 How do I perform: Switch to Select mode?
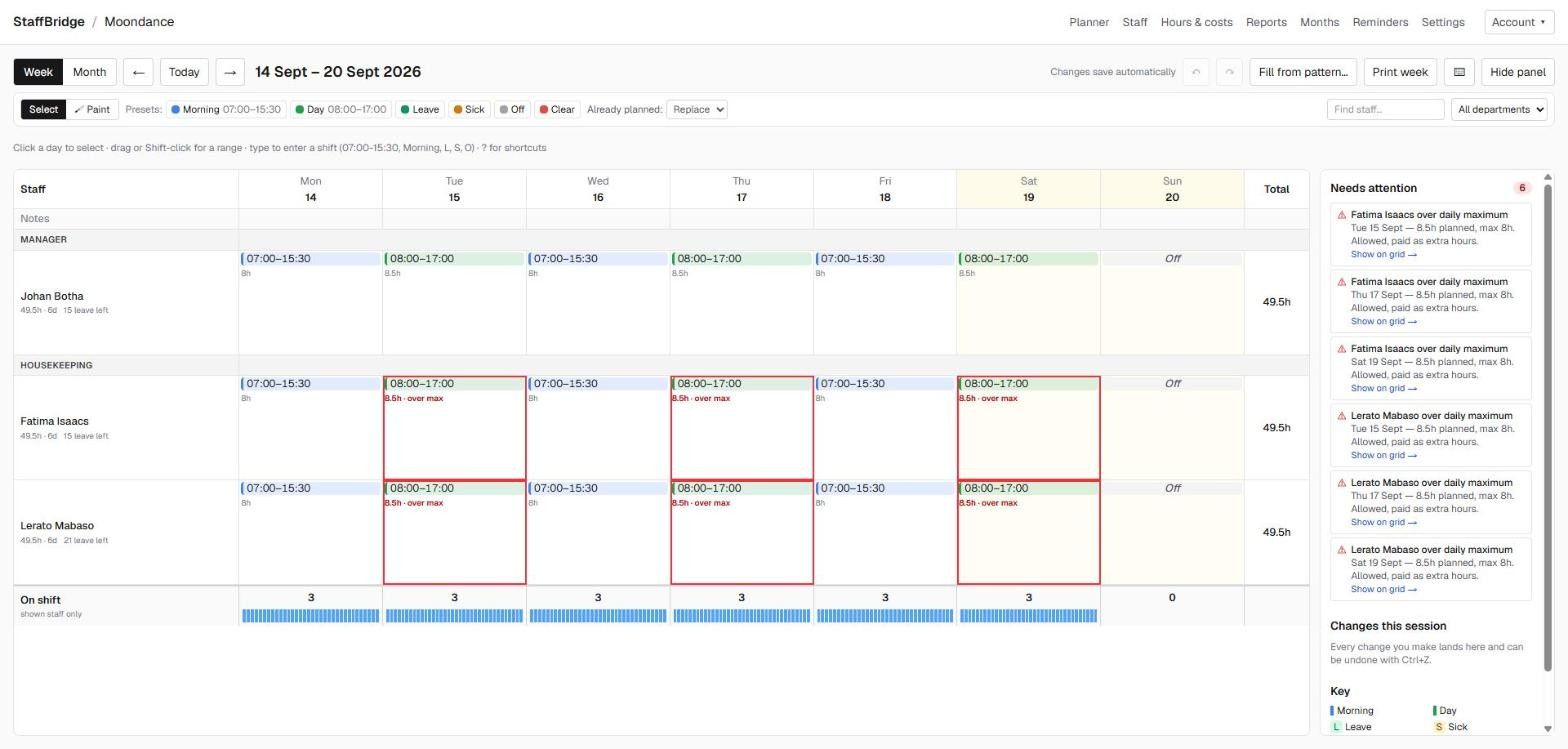[43, 110]
